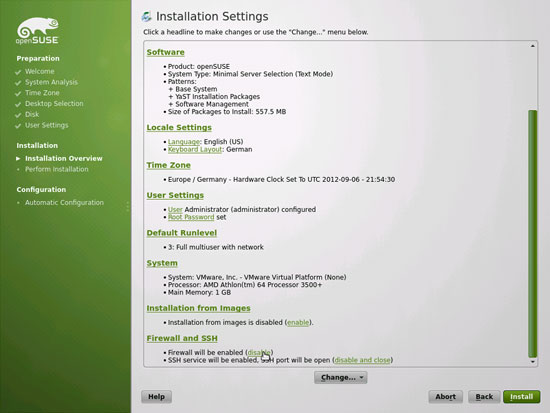The height and width of the screenshot is (413, 550).
Task: Click scrollbar down arrow in settings list
Action: 532,361
